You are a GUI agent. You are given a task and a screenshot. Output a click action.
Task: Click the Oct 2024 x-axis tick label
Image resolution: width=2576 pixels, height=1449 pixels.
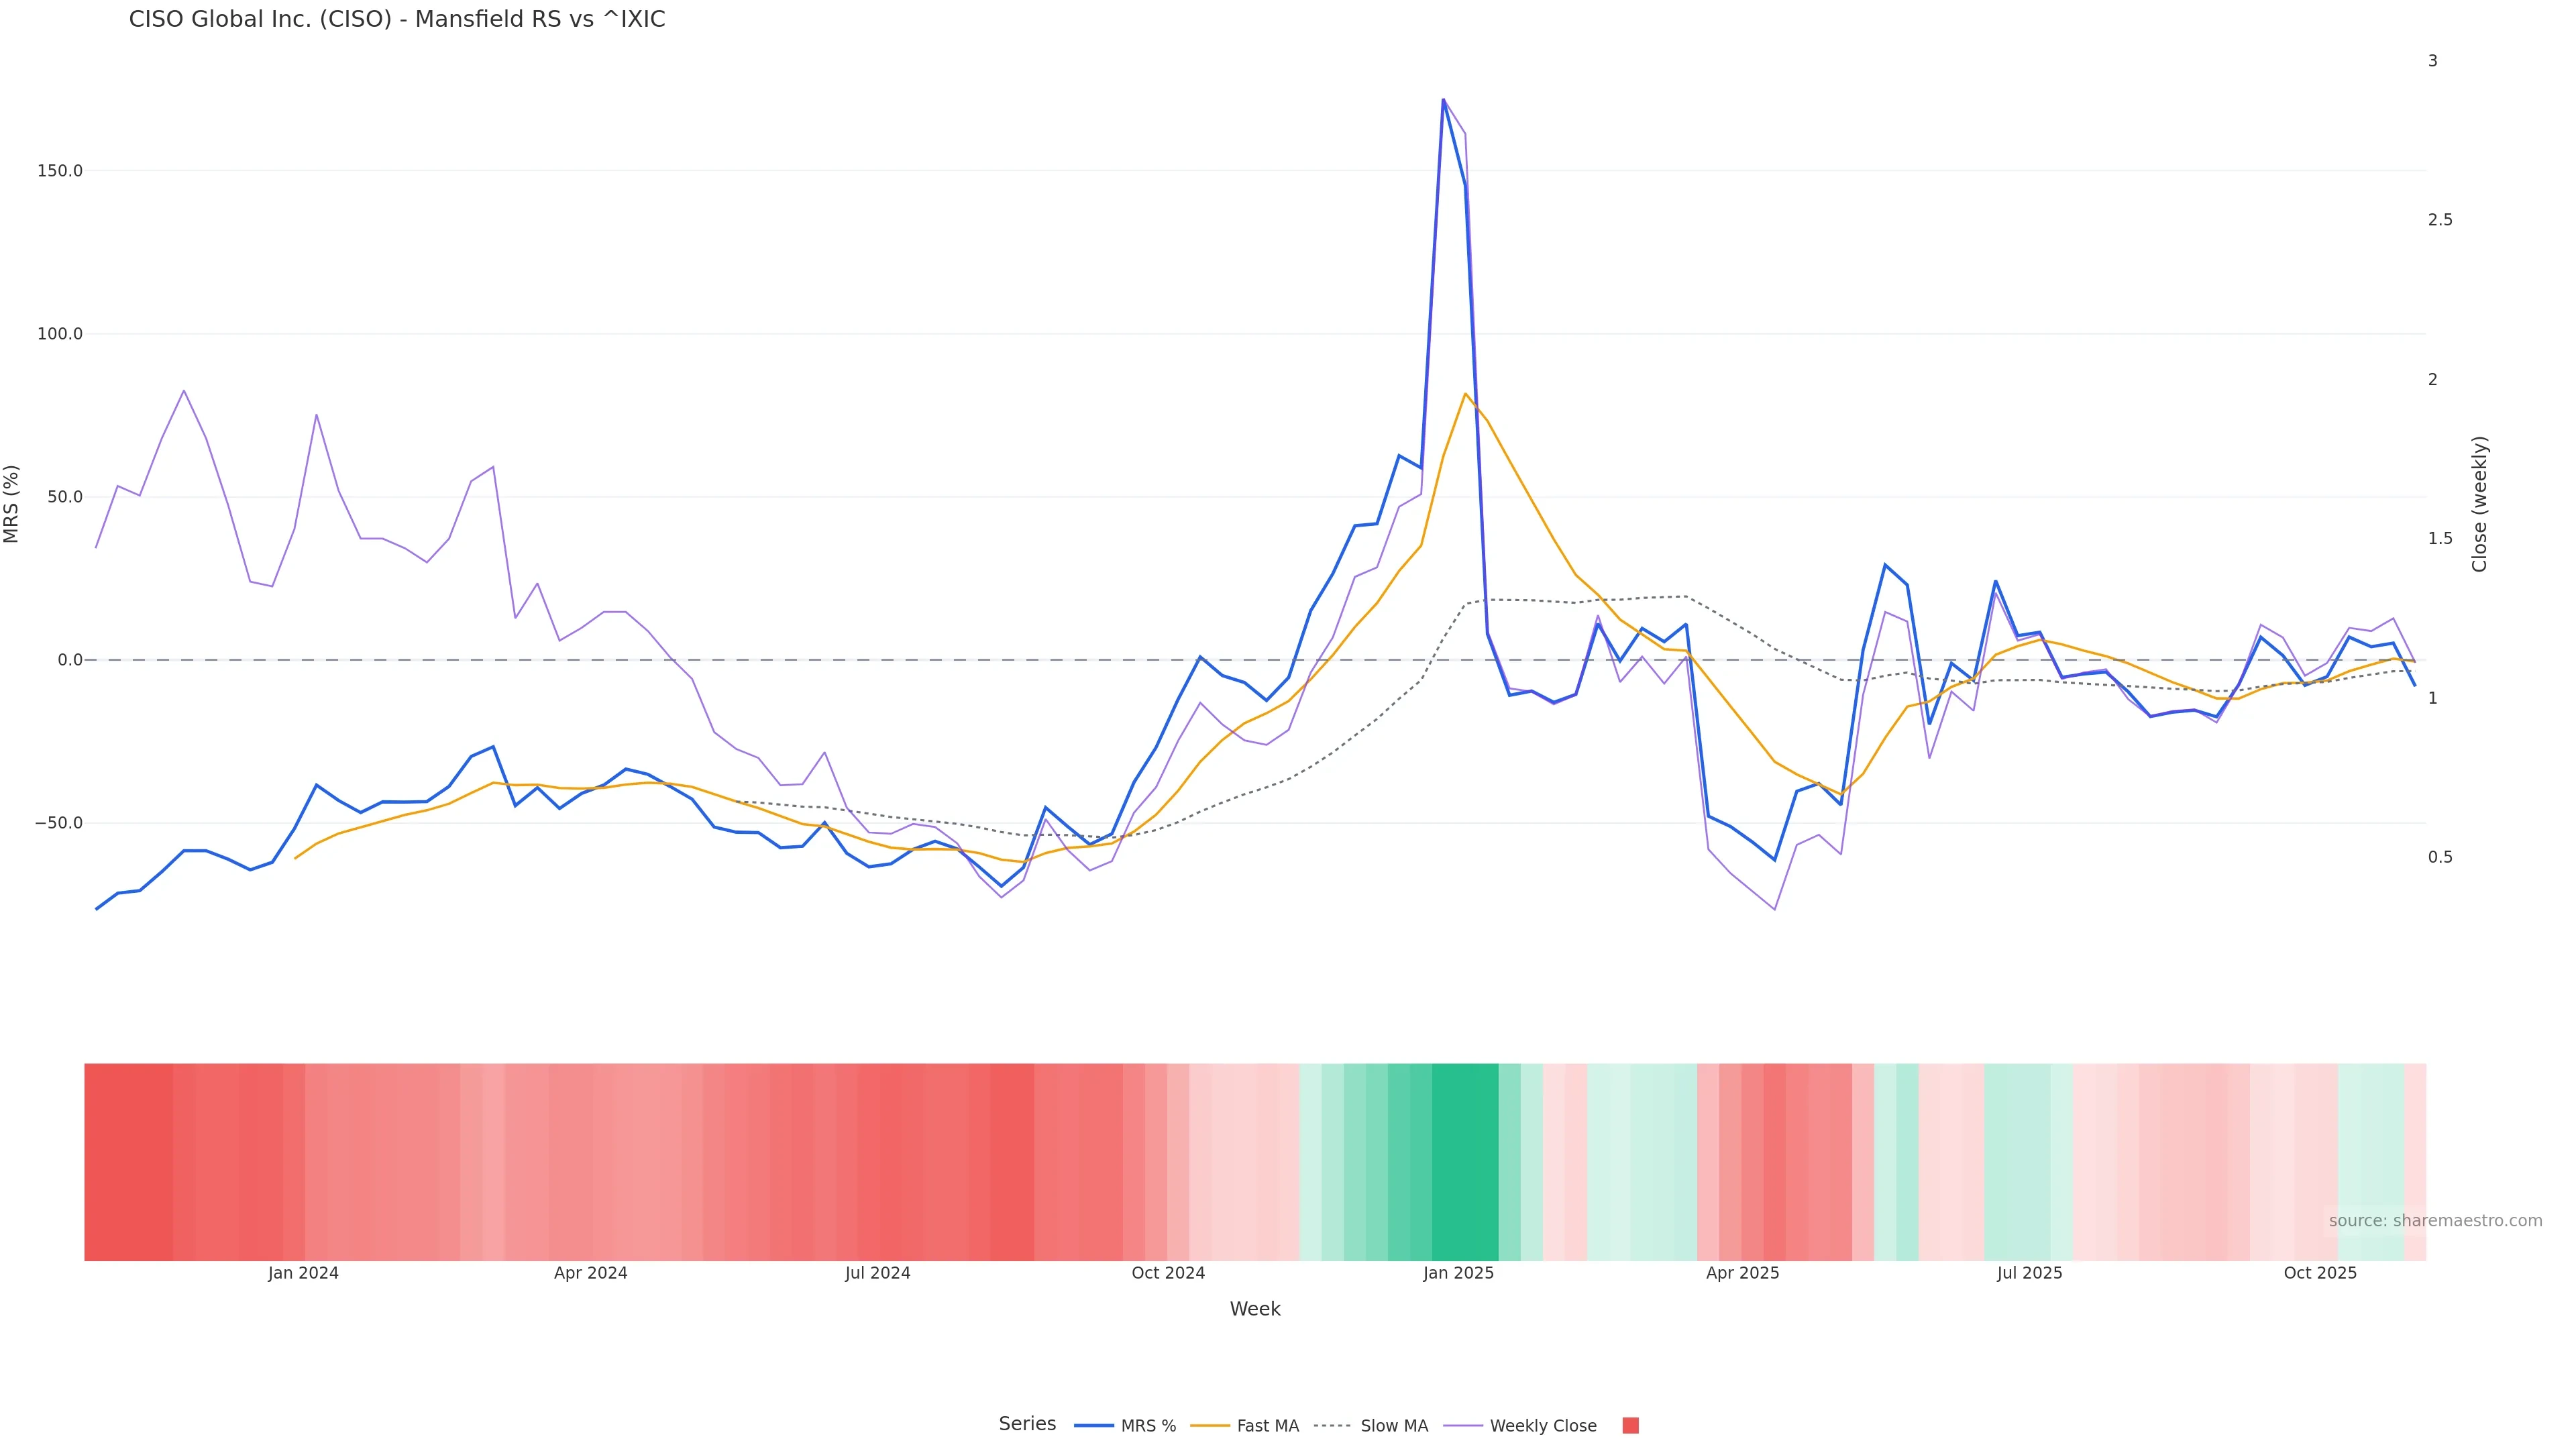click(1168, 1273)
